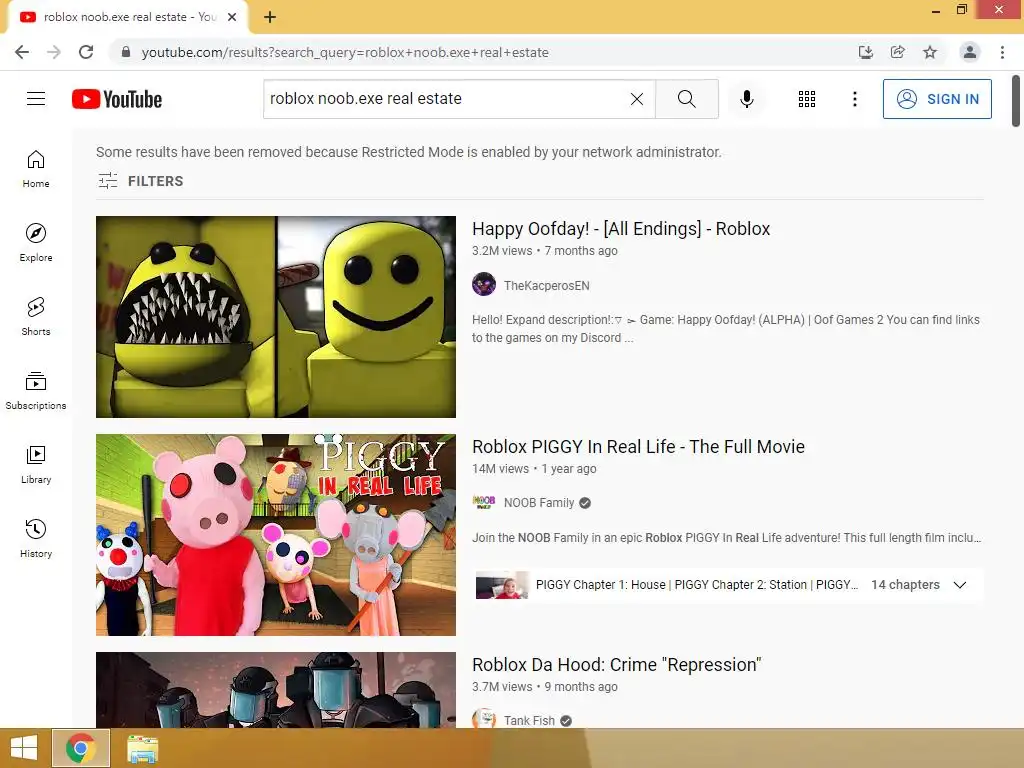Click the Happy Oofday description text
This screenshot has height=768, width=1024.
pos(726,328)
